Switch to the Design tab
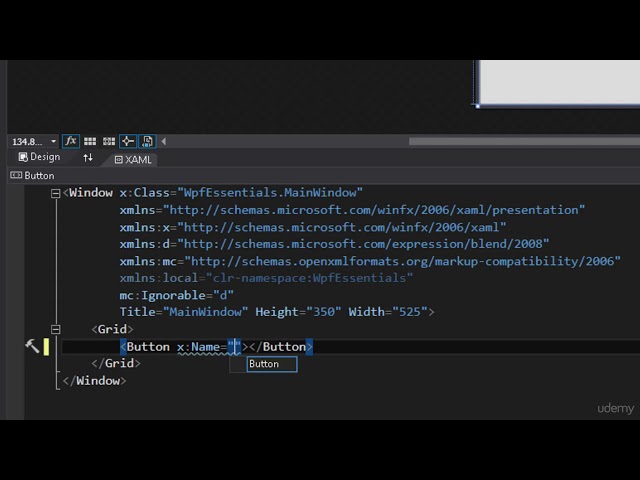Viewport: 640px width, 480px height. pos(39,157)
